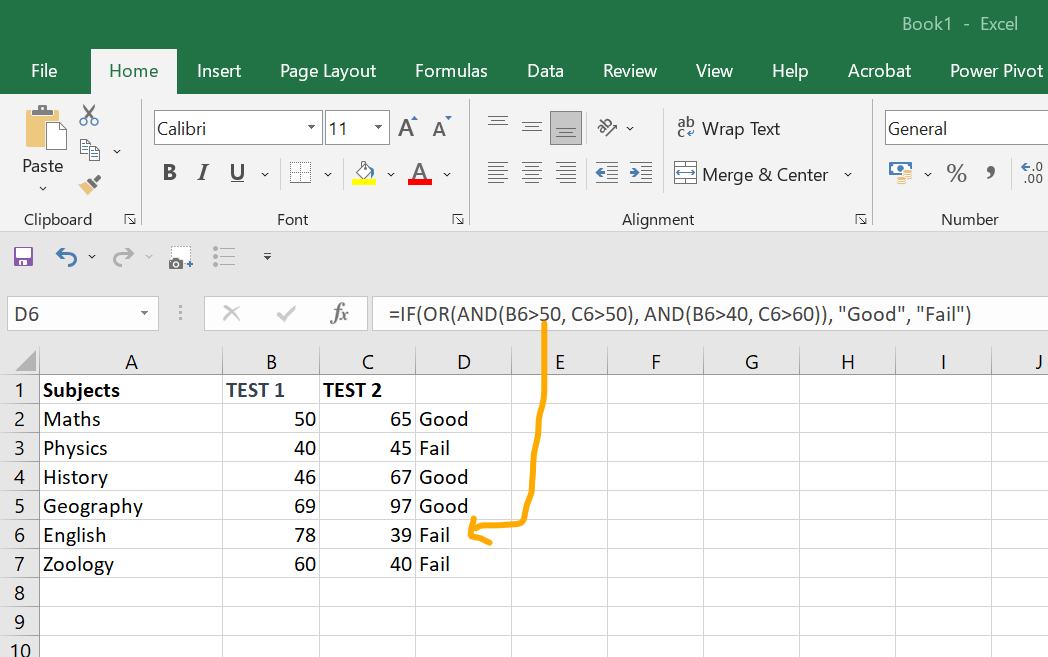1048x657 pixels.
Task: Open Name Box dropdown arrow
Action: [144, 313]
